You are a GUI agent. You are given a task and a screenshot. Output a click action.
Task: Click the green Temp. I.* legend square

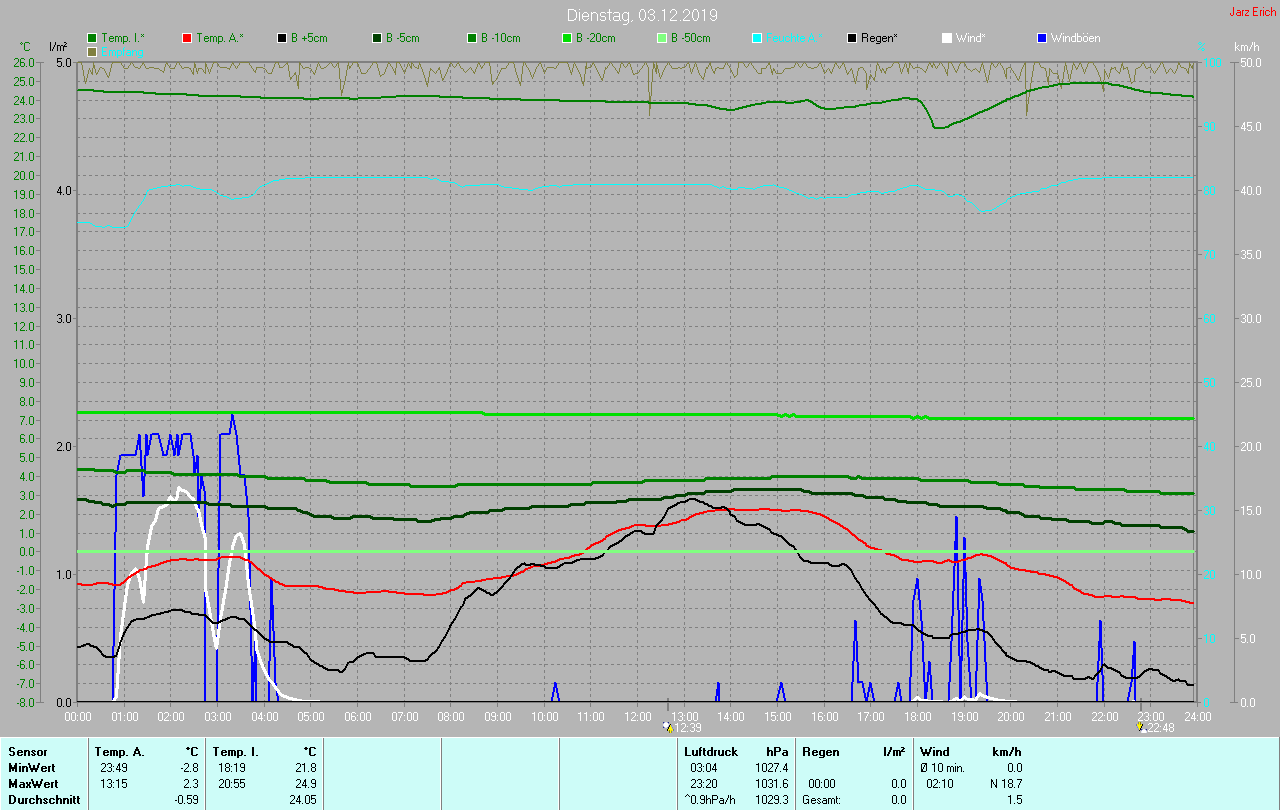click(x=92, y=38)
